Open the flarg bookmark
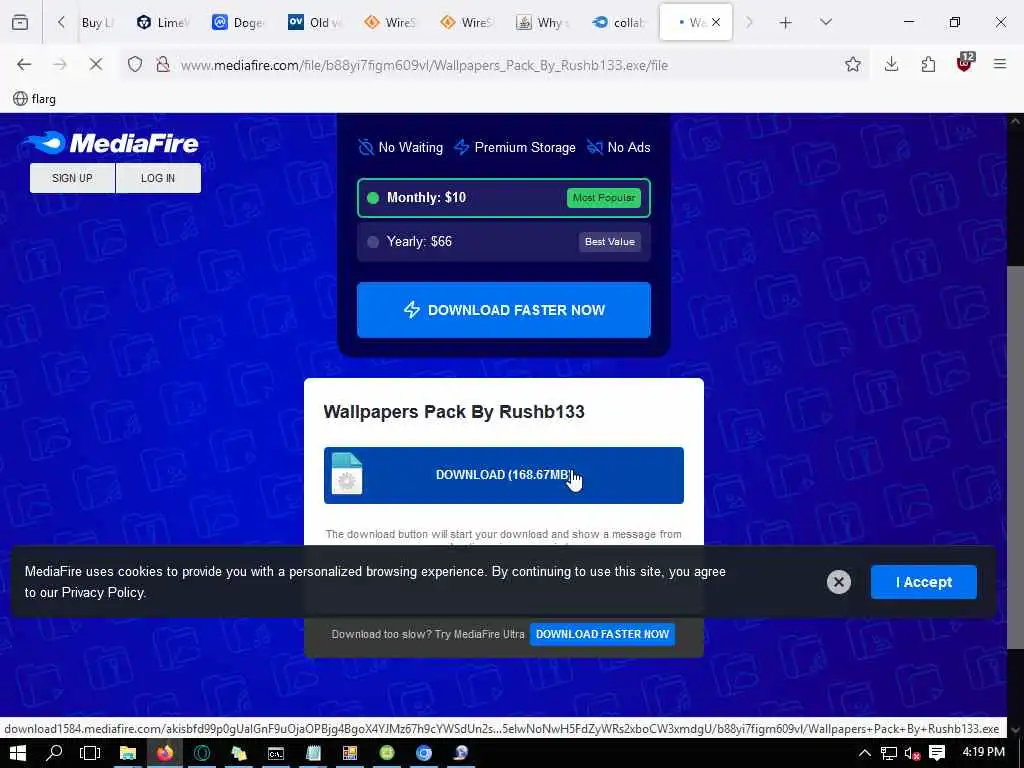This screenshot has height=768, width=1024. coord(35,99)
